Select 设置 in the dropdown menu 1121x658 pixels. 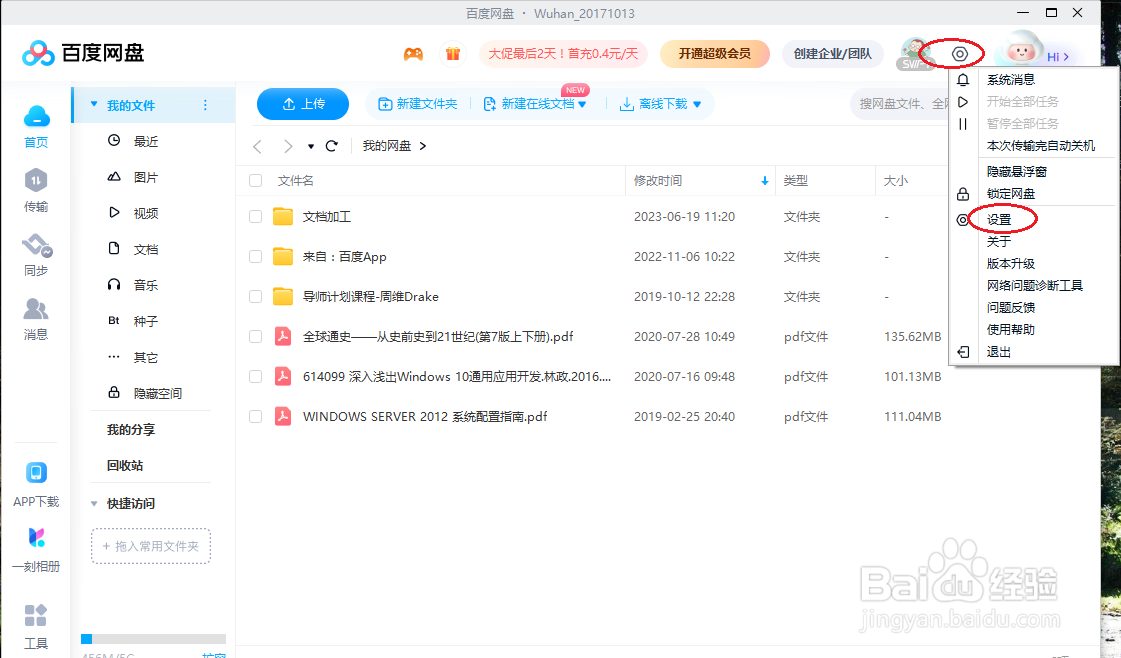point(999,220)
